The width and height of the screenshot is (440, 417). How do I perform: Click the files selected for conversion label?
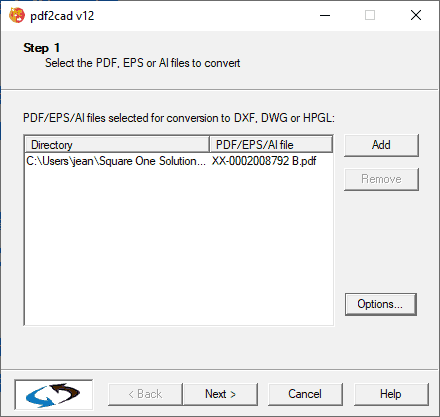pos(179,118)
